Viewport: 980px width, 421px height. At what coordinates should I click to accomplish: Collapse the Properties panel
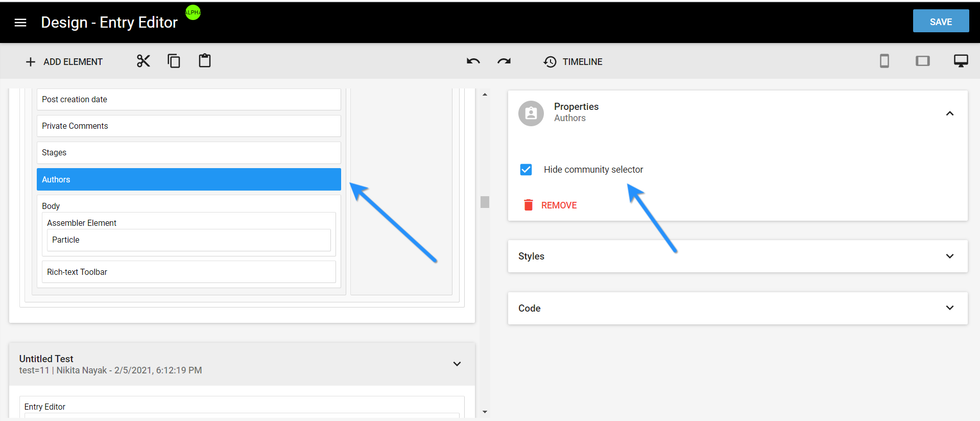coord(949,113)
